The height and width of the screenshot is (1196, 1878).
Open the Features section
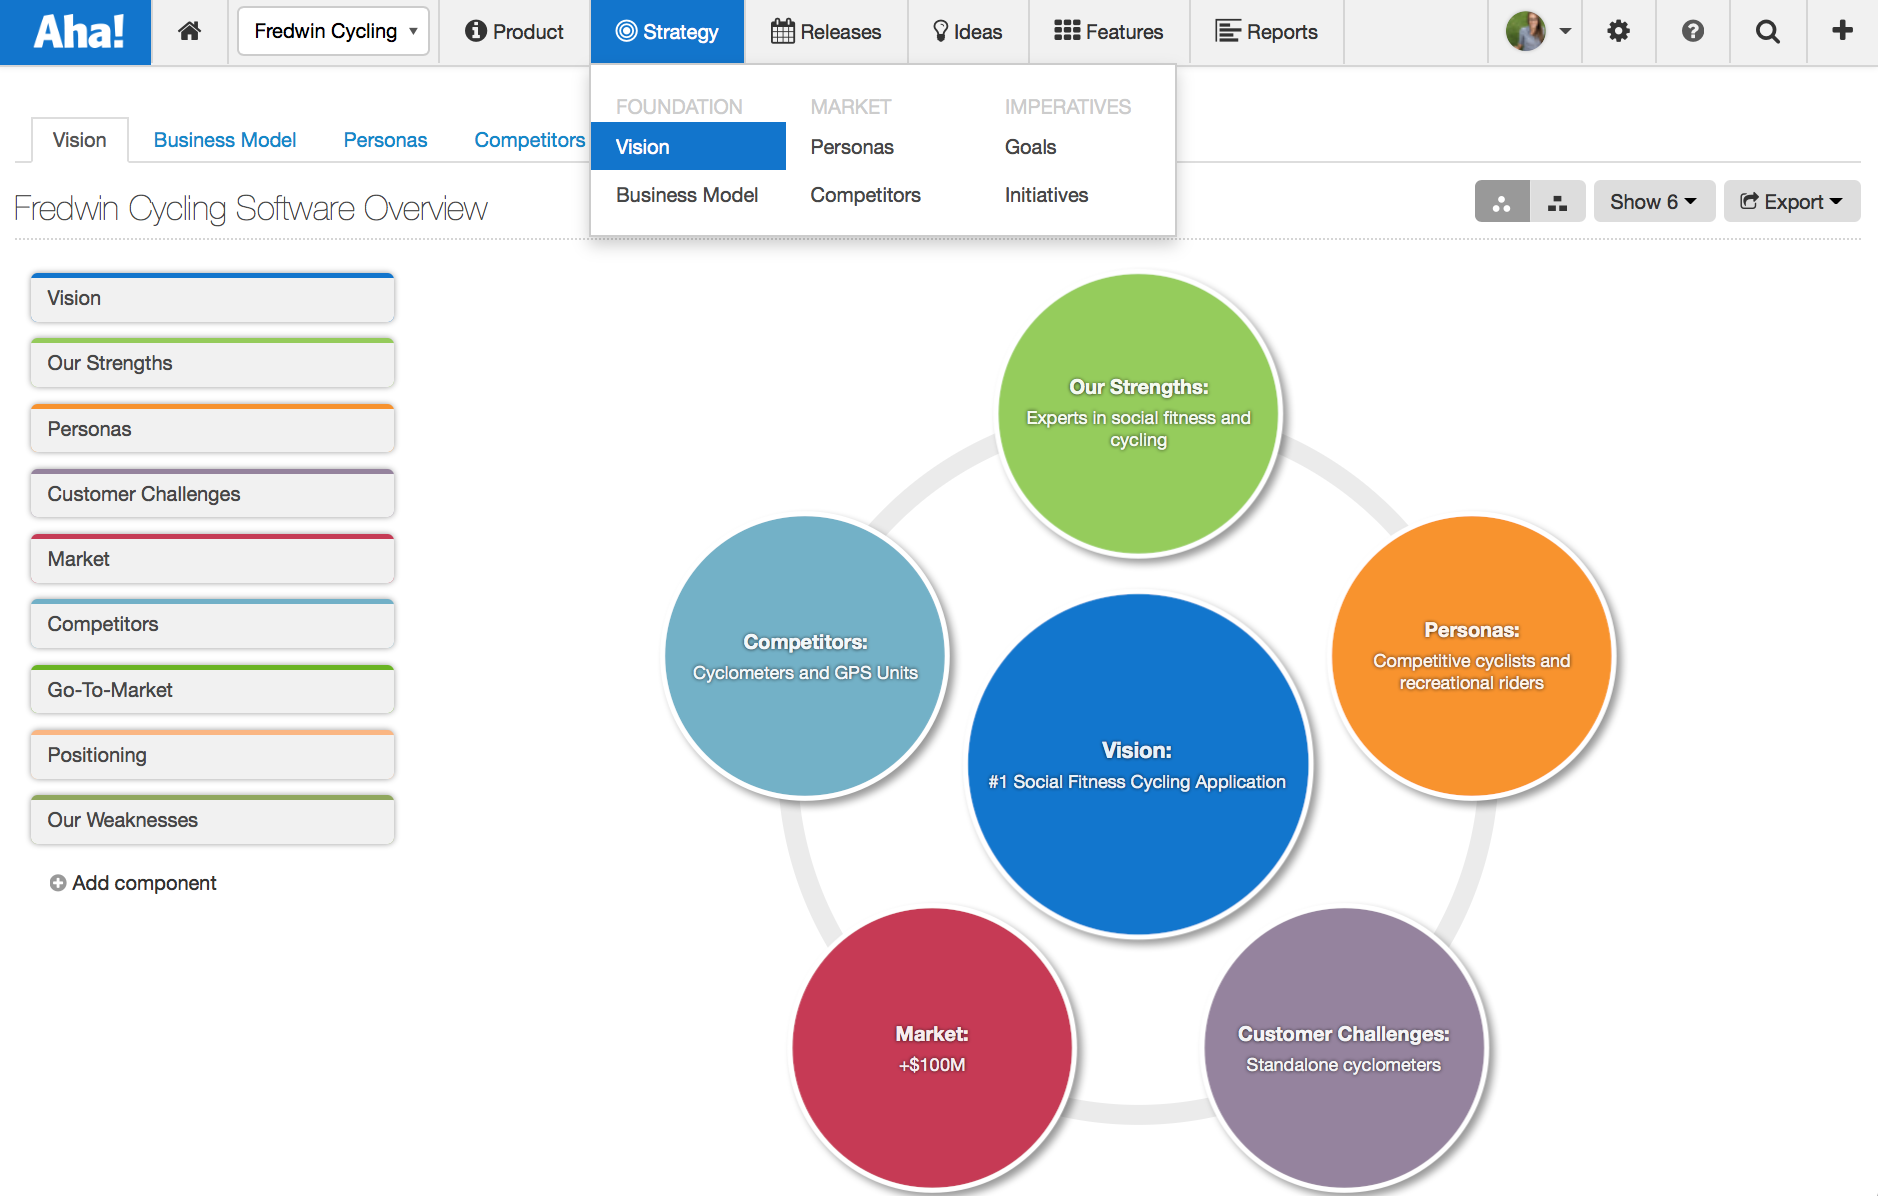click(x=1108, y=31)
